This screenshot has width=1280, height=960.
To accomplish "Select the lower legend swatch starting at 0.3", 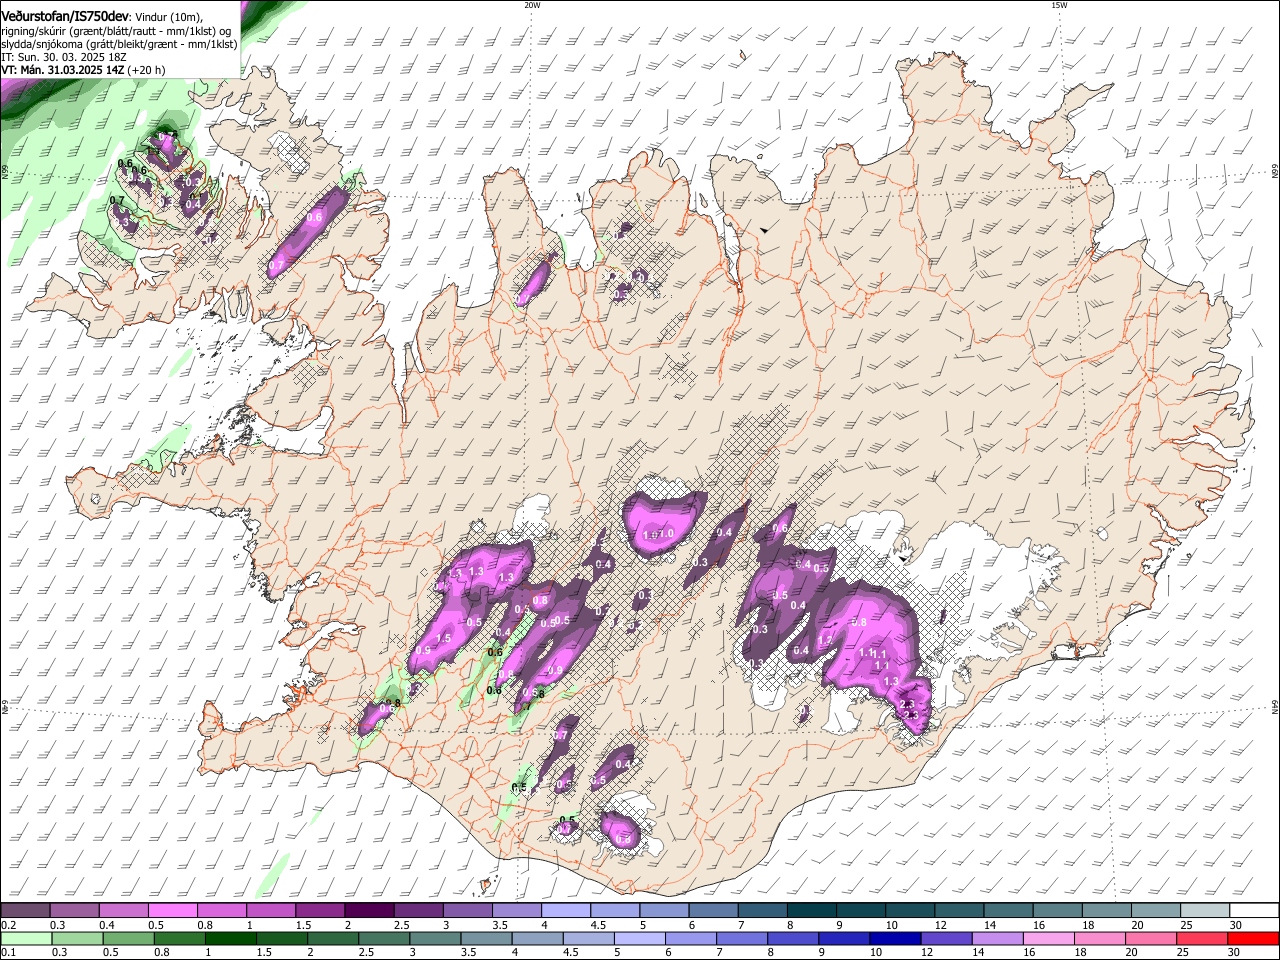I will [x=77, y=938].
